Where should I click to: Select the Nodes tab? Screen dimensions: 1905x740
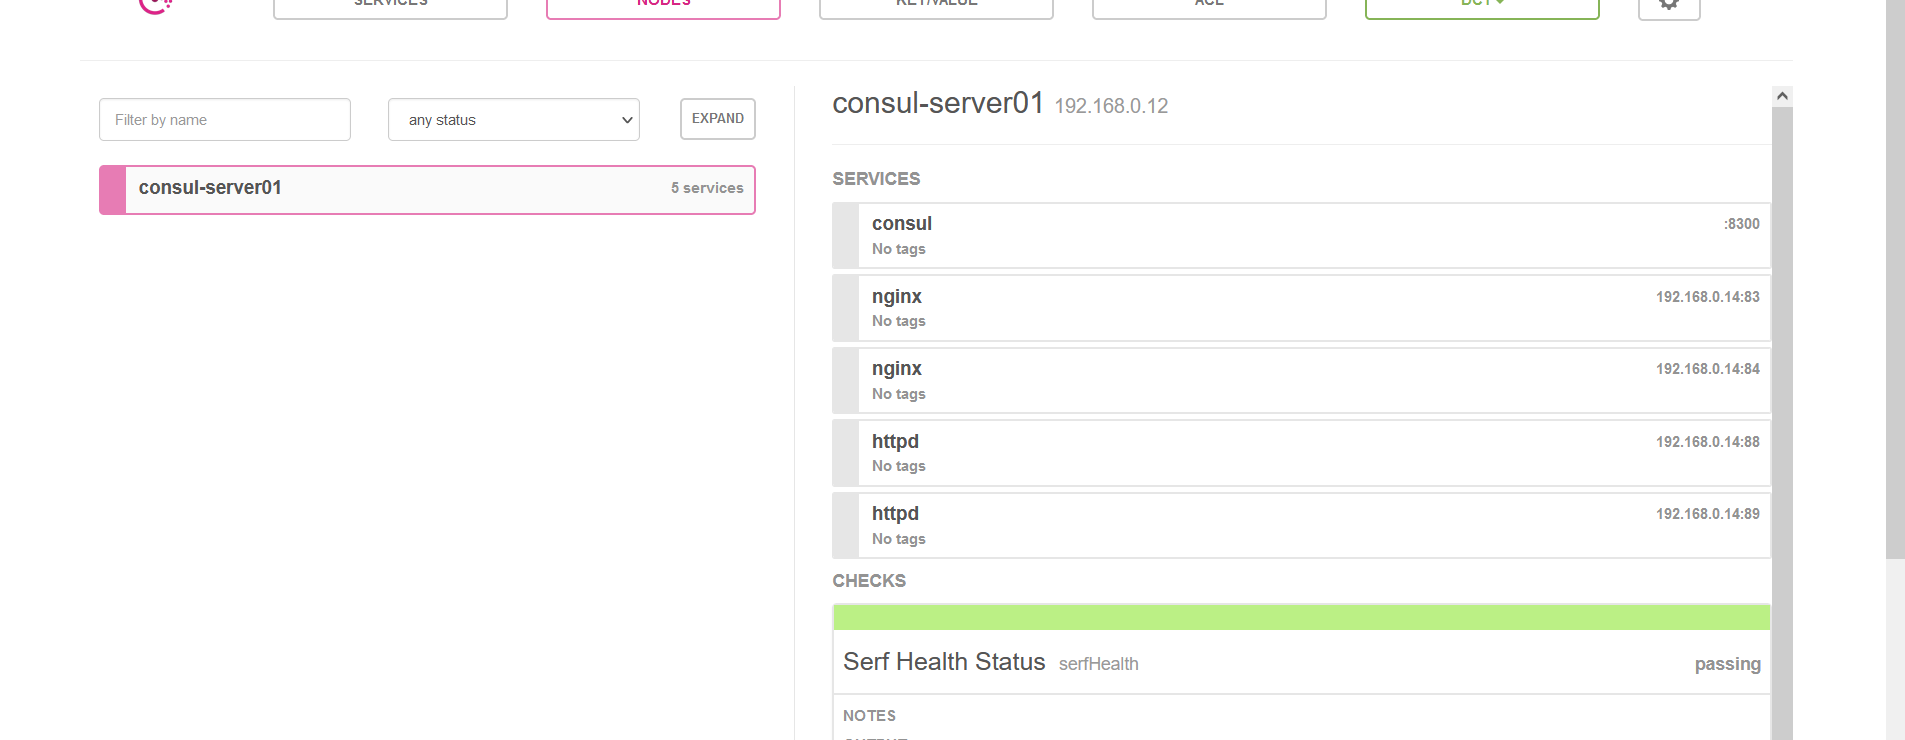click(x=663, y=6)
